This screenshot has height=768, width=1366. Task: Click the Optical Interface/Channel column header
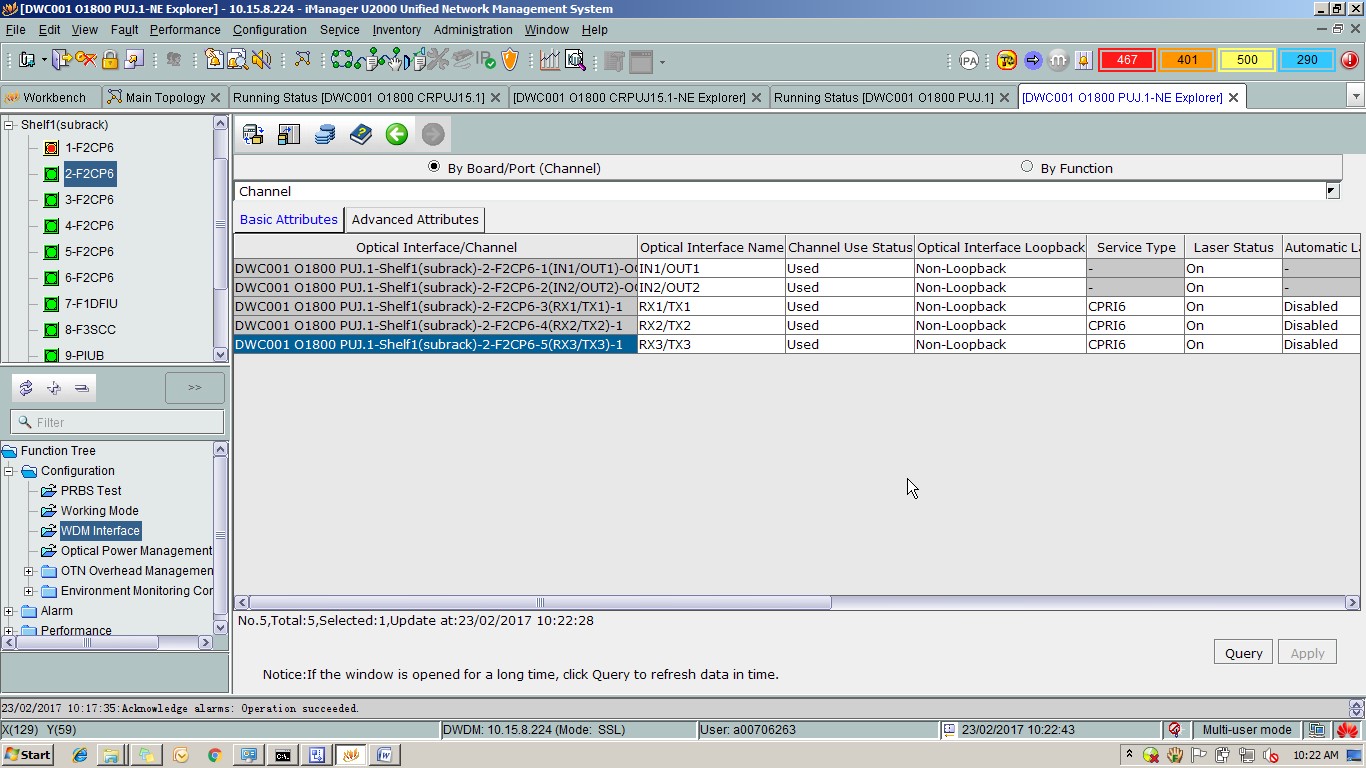(436, 247)
